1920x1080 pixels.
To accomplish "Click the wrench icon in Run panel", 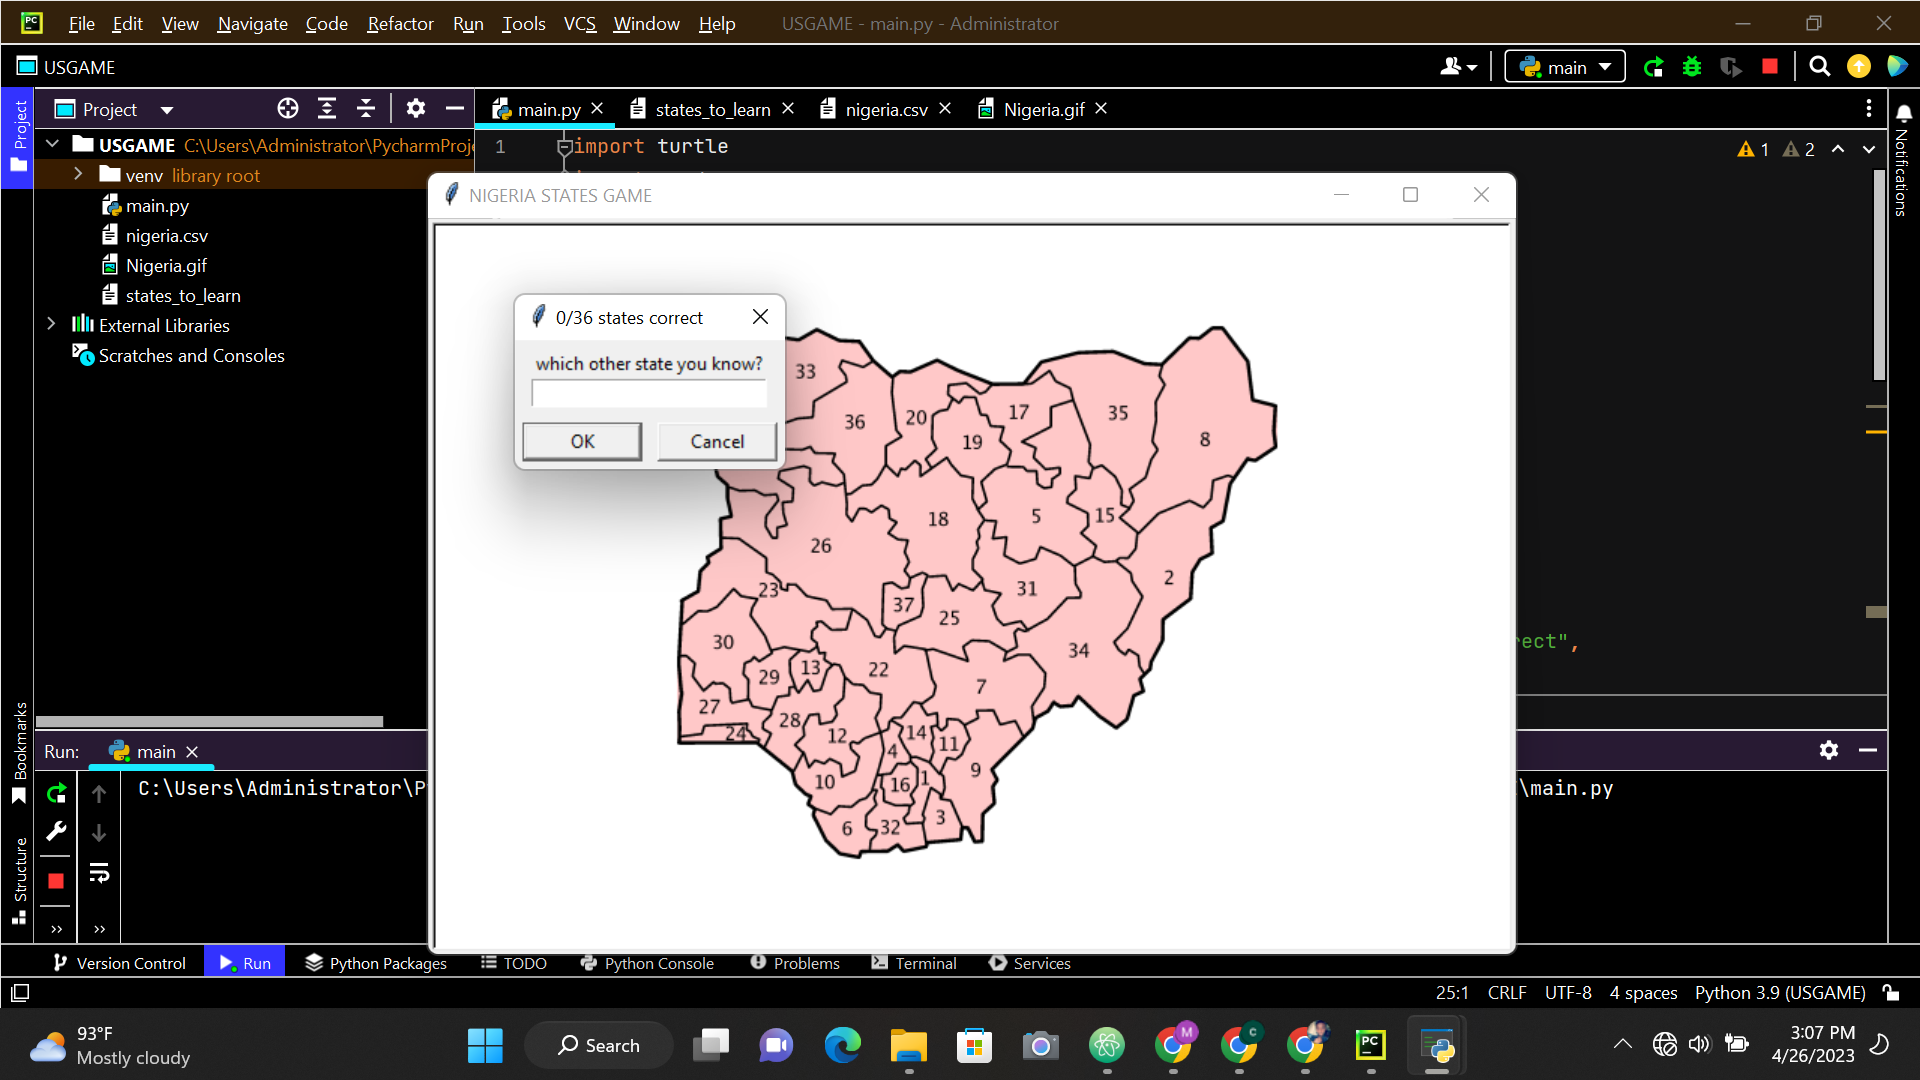I will click(56, 832).
